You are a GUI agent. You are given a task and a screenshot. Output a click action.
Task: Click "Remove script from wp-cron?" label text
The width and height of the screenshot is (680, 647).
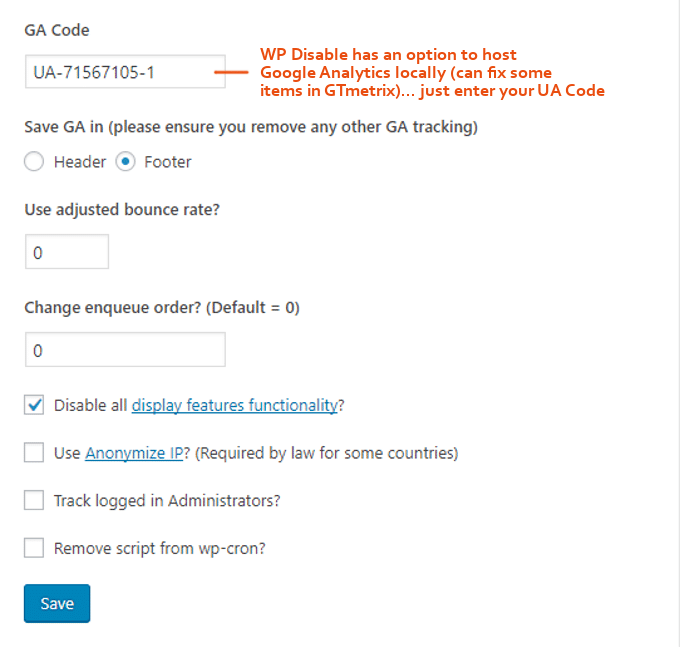[x=160, y=549]
